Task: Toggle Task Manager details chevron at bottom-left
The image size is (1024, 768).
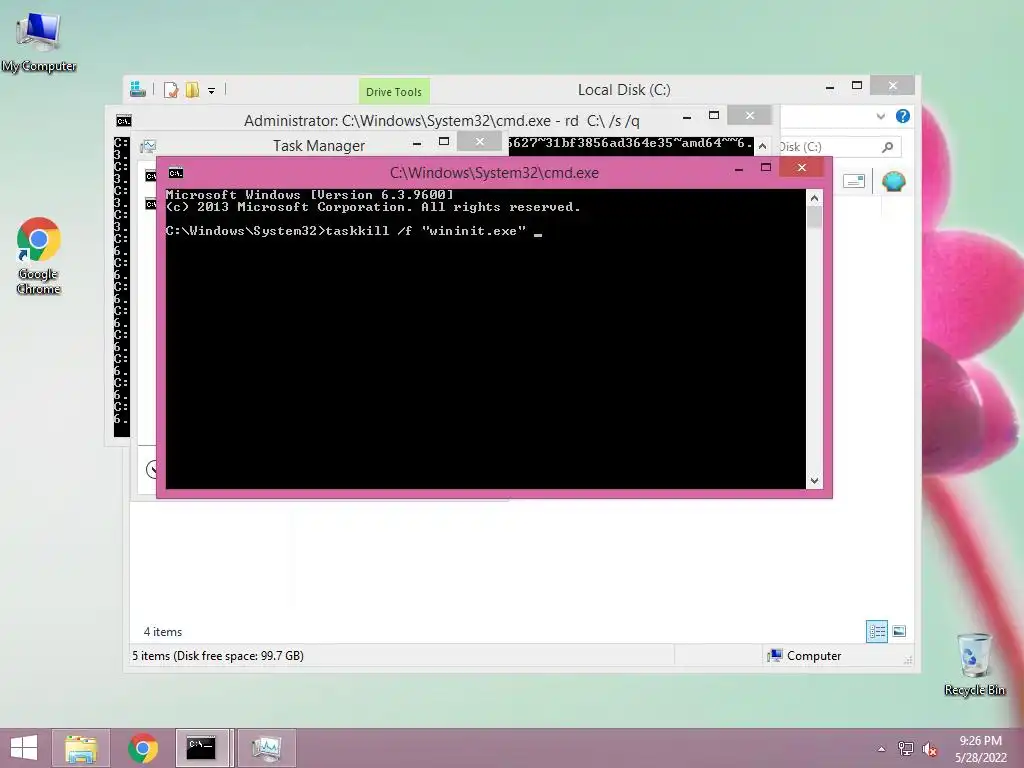Action: point(152,469)
